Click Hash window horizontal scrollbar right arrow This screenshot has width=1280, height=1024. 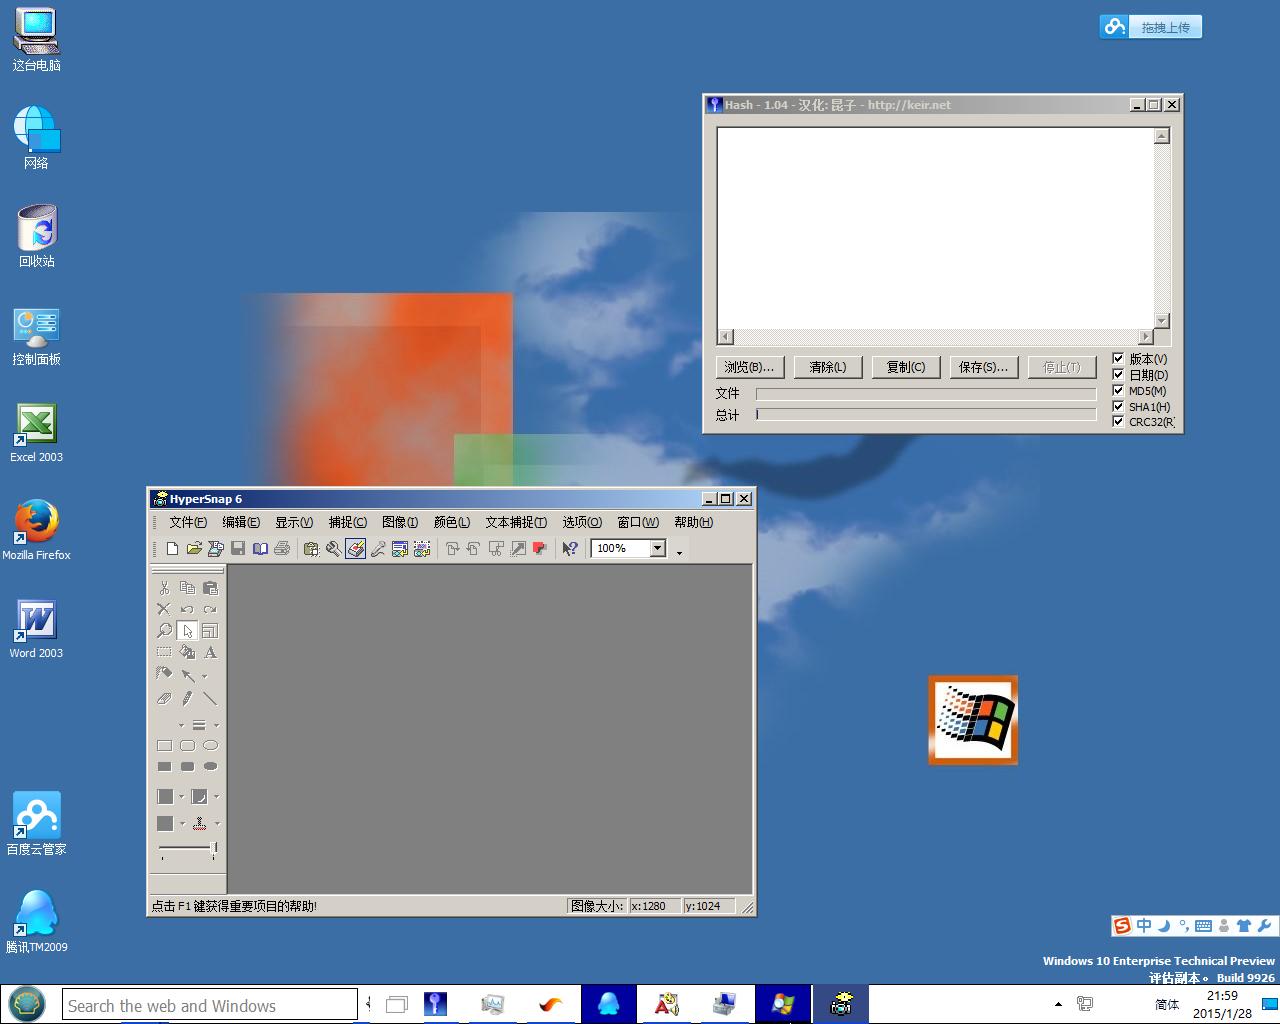[x=1146, y=337]
